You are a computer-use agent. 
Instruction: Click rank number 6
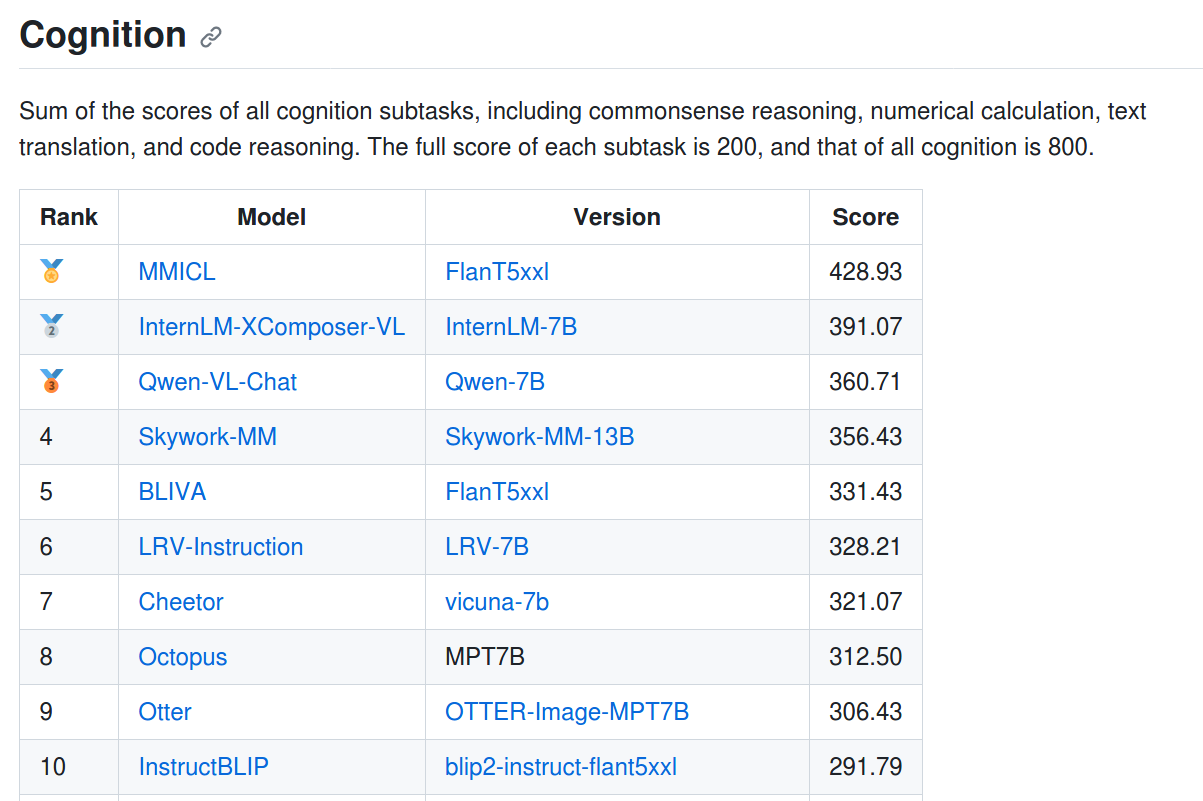[47, 547]
